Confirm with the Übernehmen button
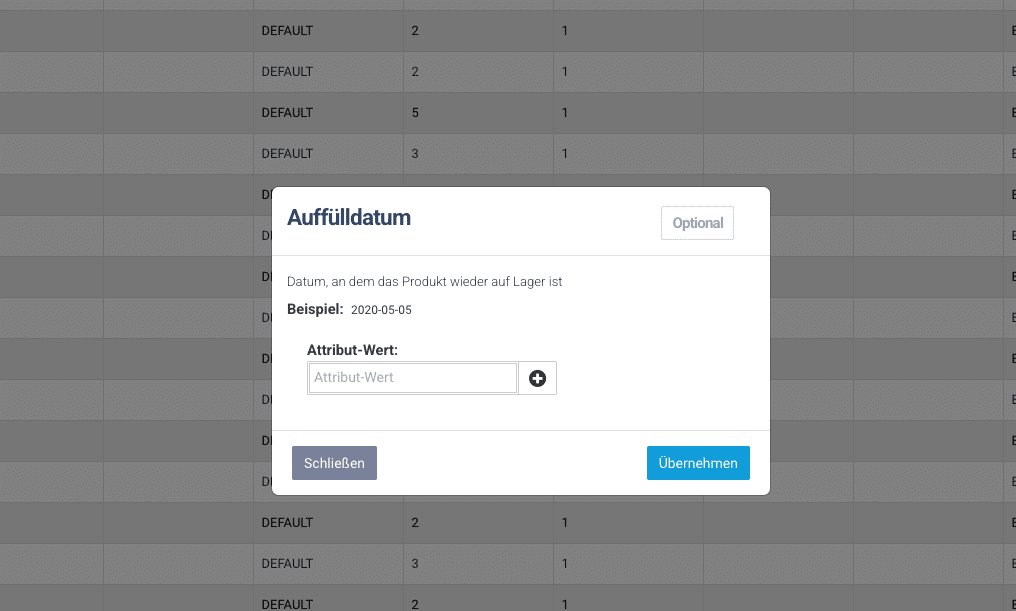The width and height of the screenshot is (1016, 611). click(698, 463)
